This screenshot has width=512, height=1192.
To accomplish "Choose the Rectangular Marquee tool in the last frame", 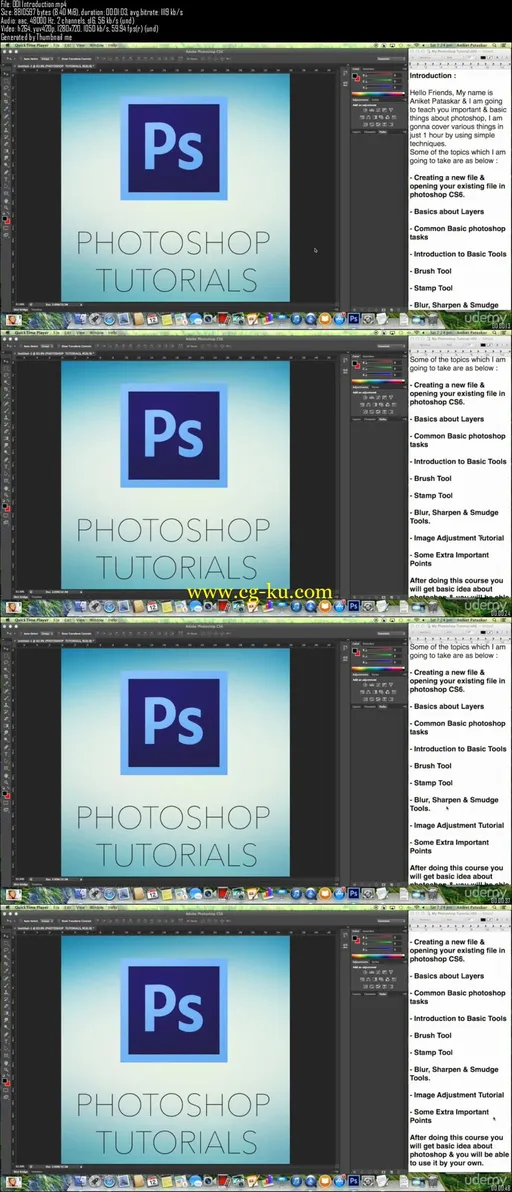I will (6, 943).
